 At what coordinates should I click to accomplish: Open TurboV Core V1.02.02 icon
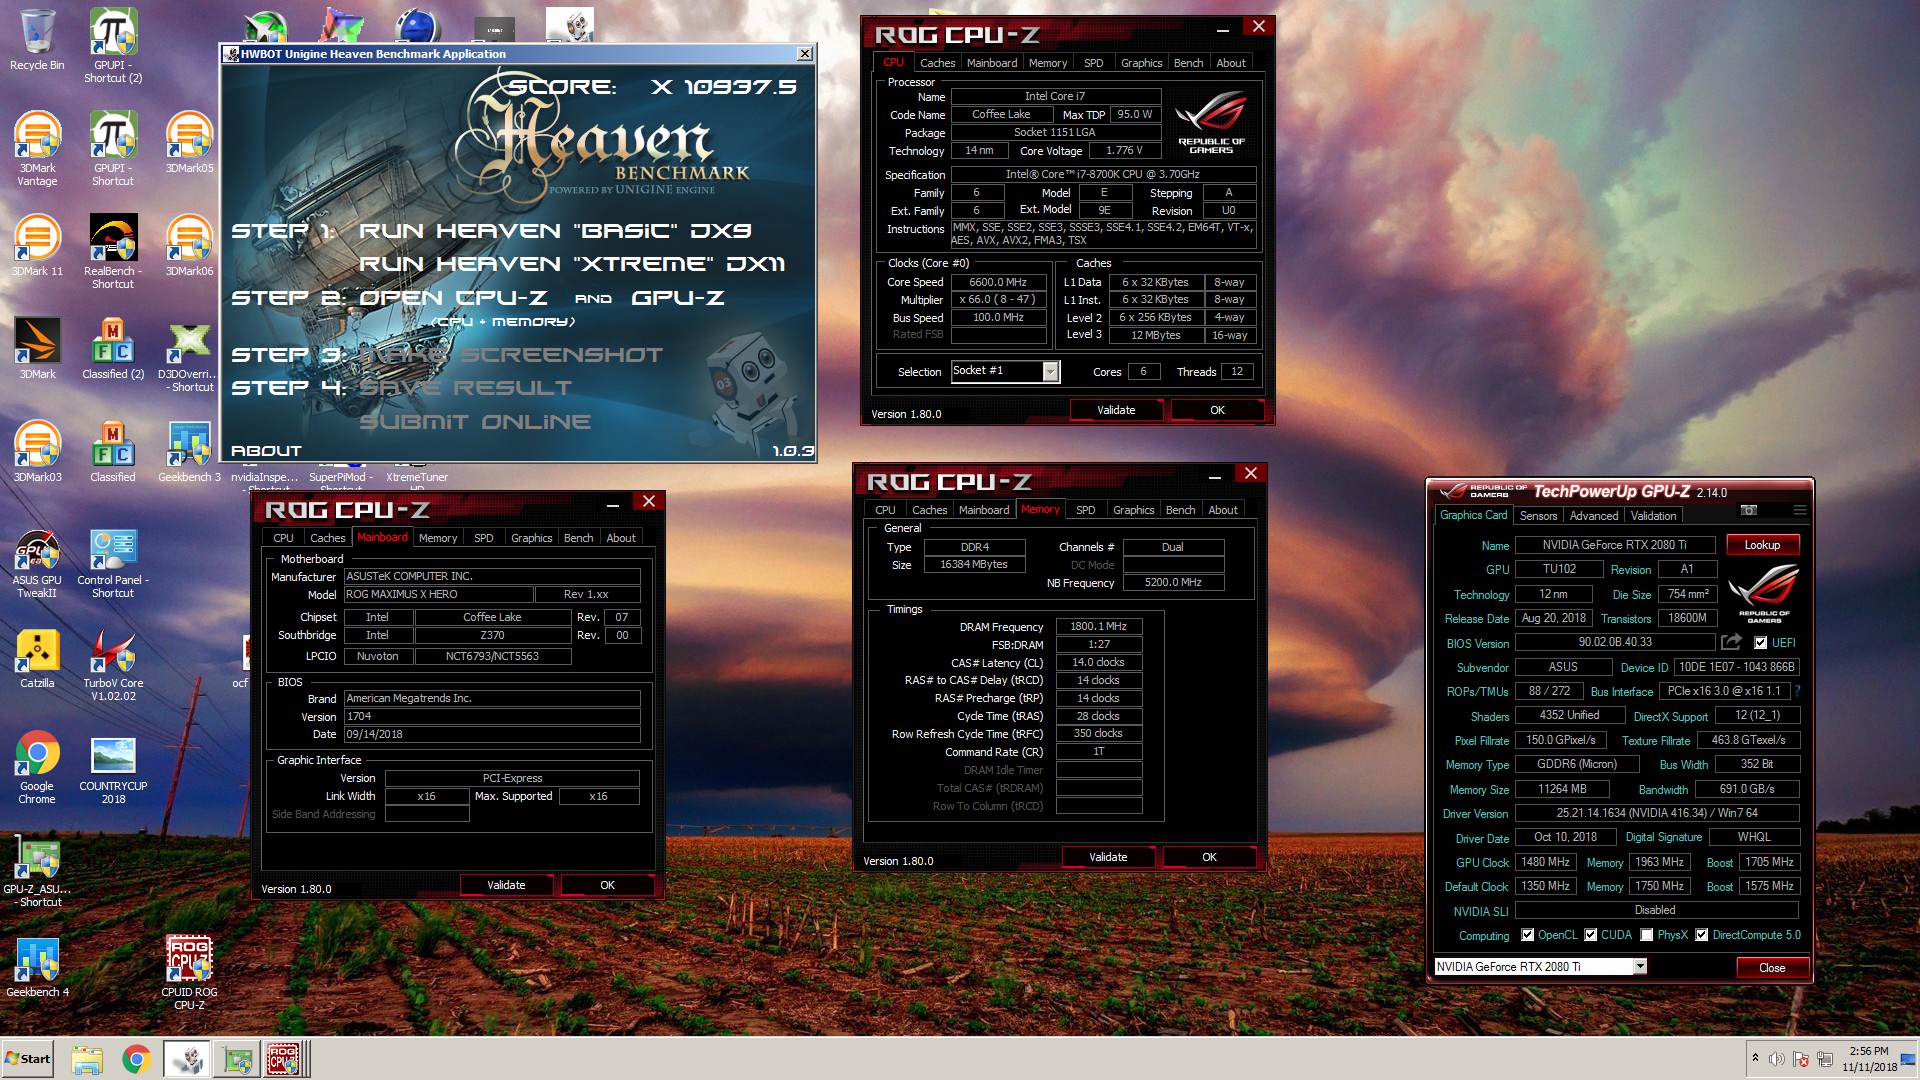[x=113, y=665]
